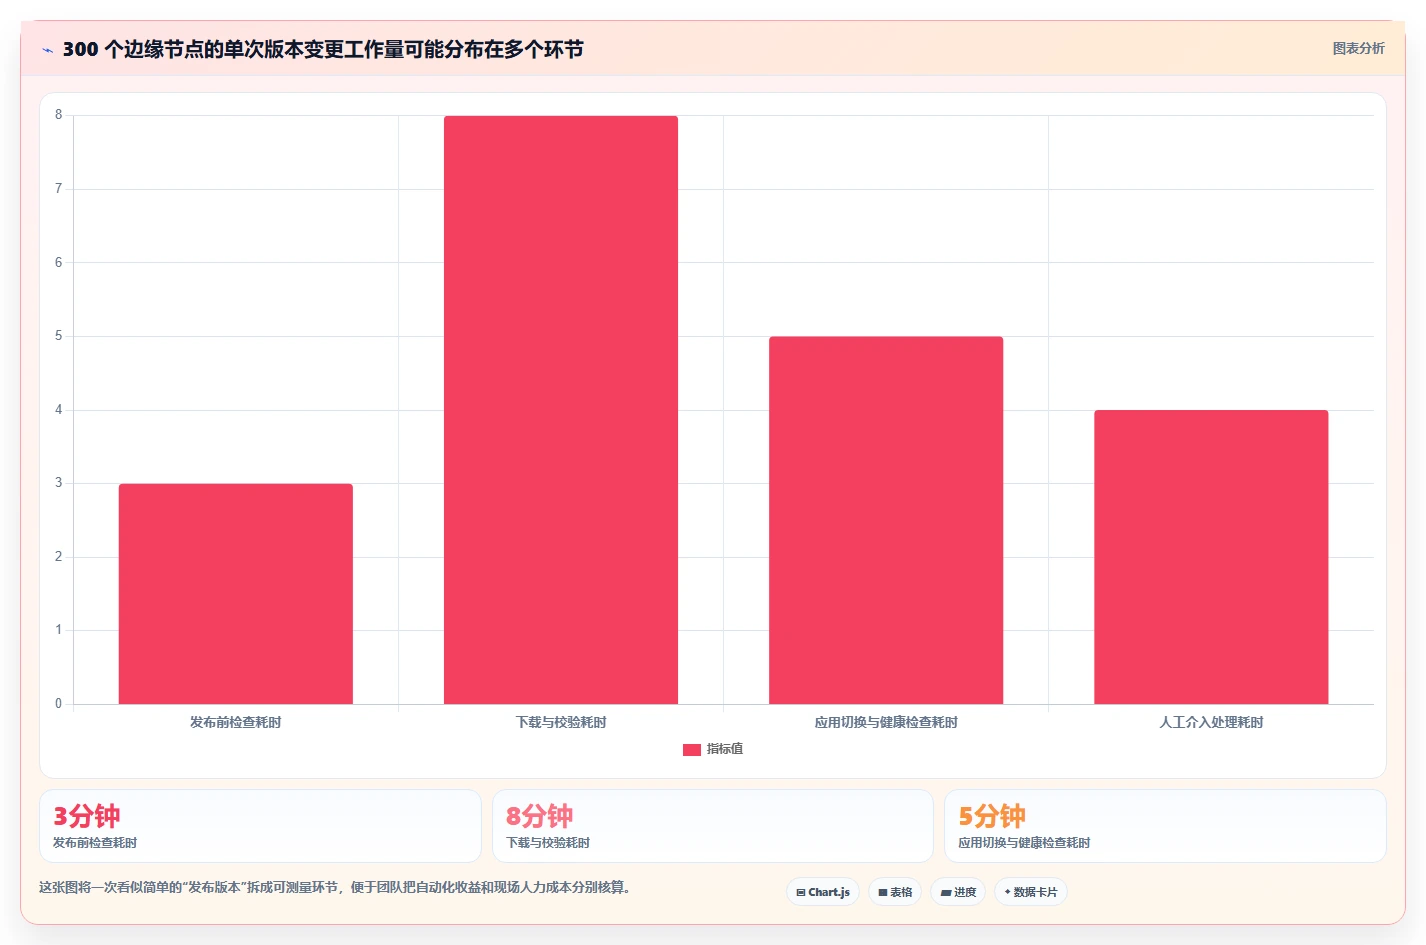Click the small icon before the chart title
The width and height of the screenshot is (1426, 945).
click(47, 50)
